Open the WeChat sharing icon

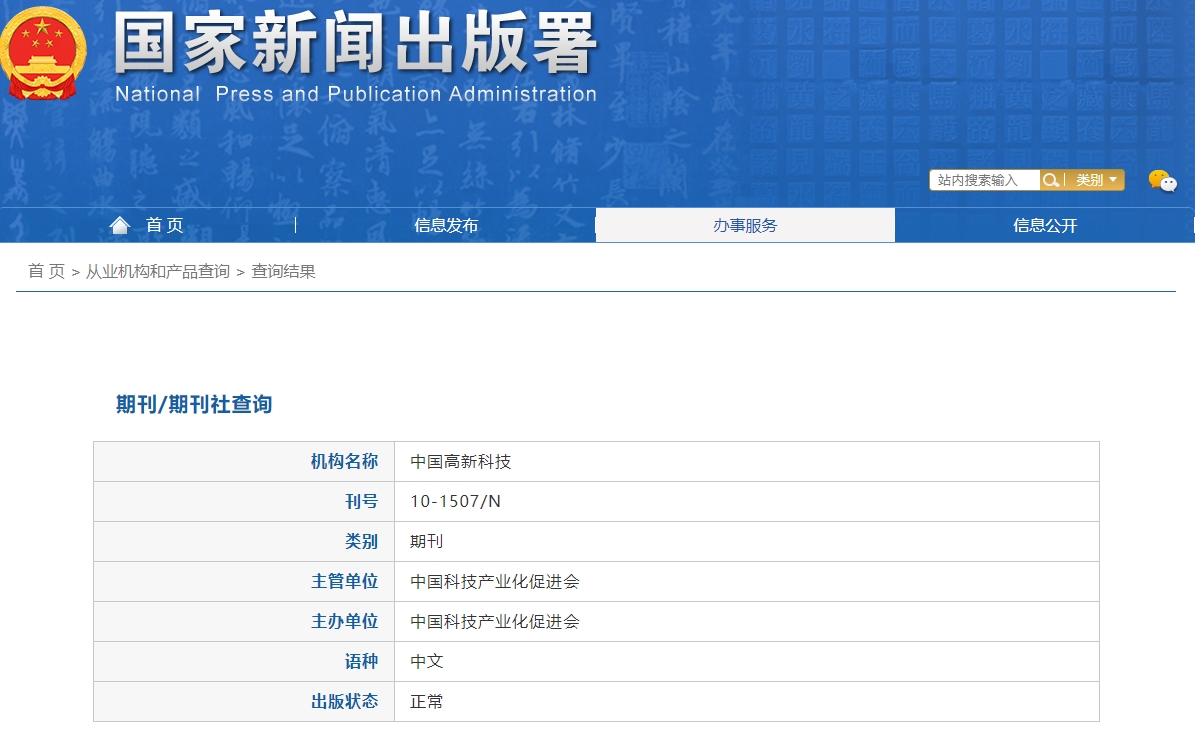pyautogui.click(x=1163, y=181)
